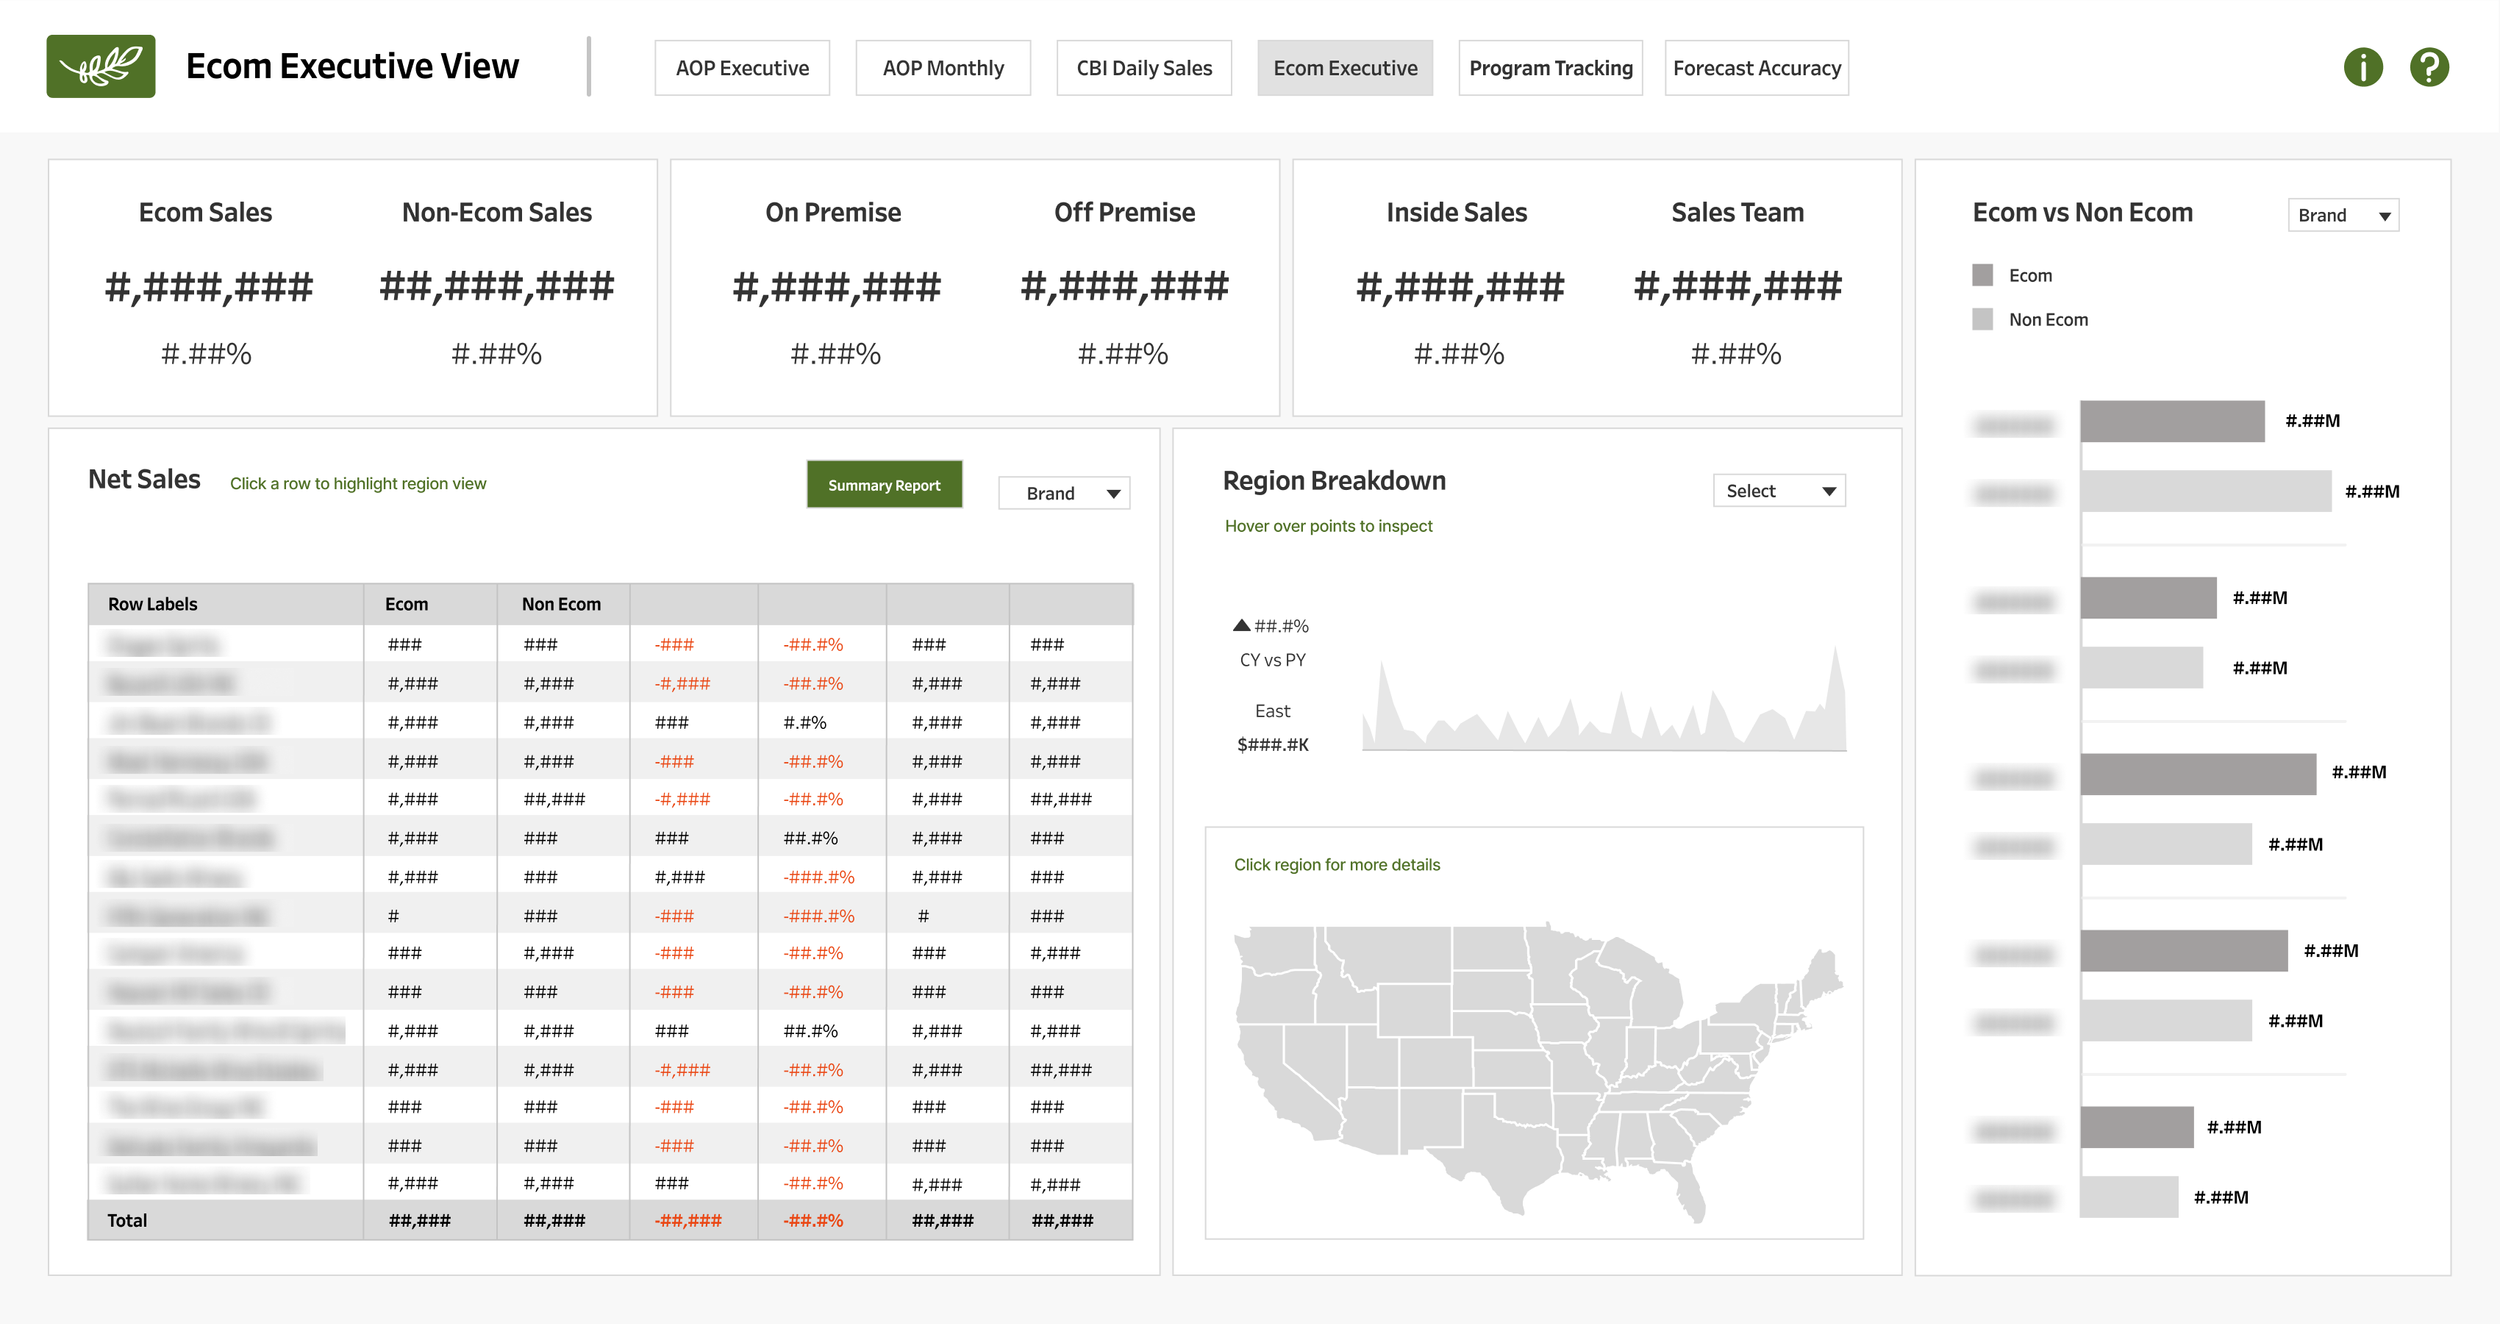Click the green leaf logo icon
This screenshot has width=2500, height=1324.
click(x=101, y=66)
